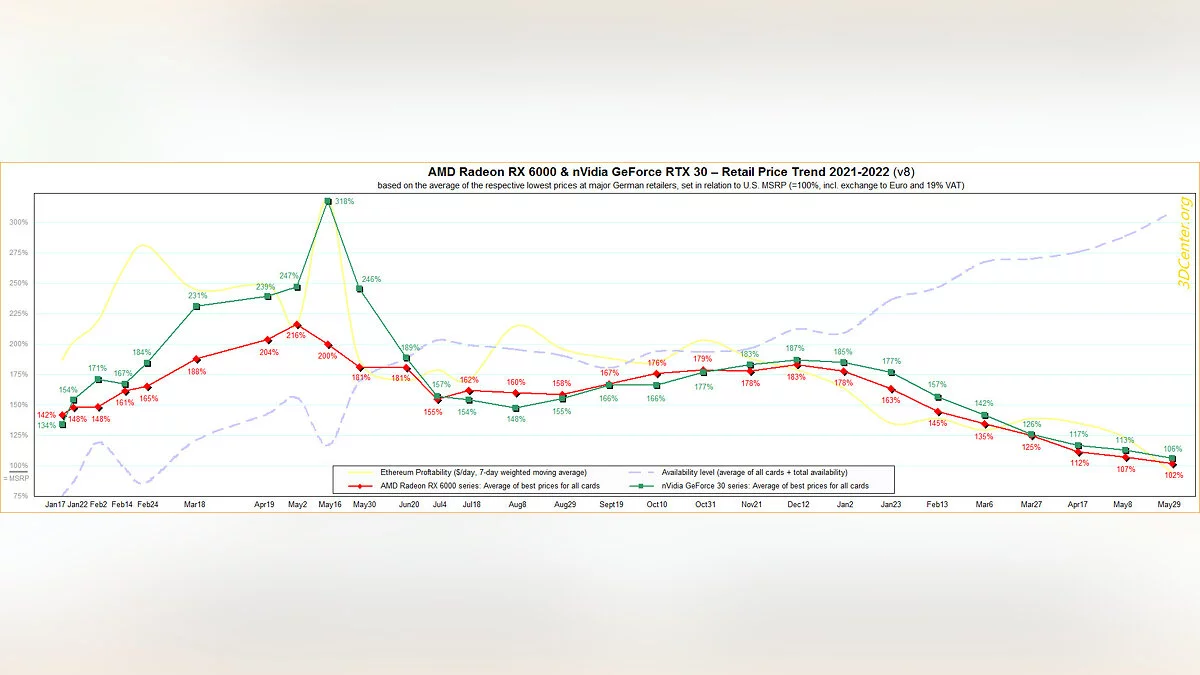Select the Nov21 x-axis label

point(750,506)
